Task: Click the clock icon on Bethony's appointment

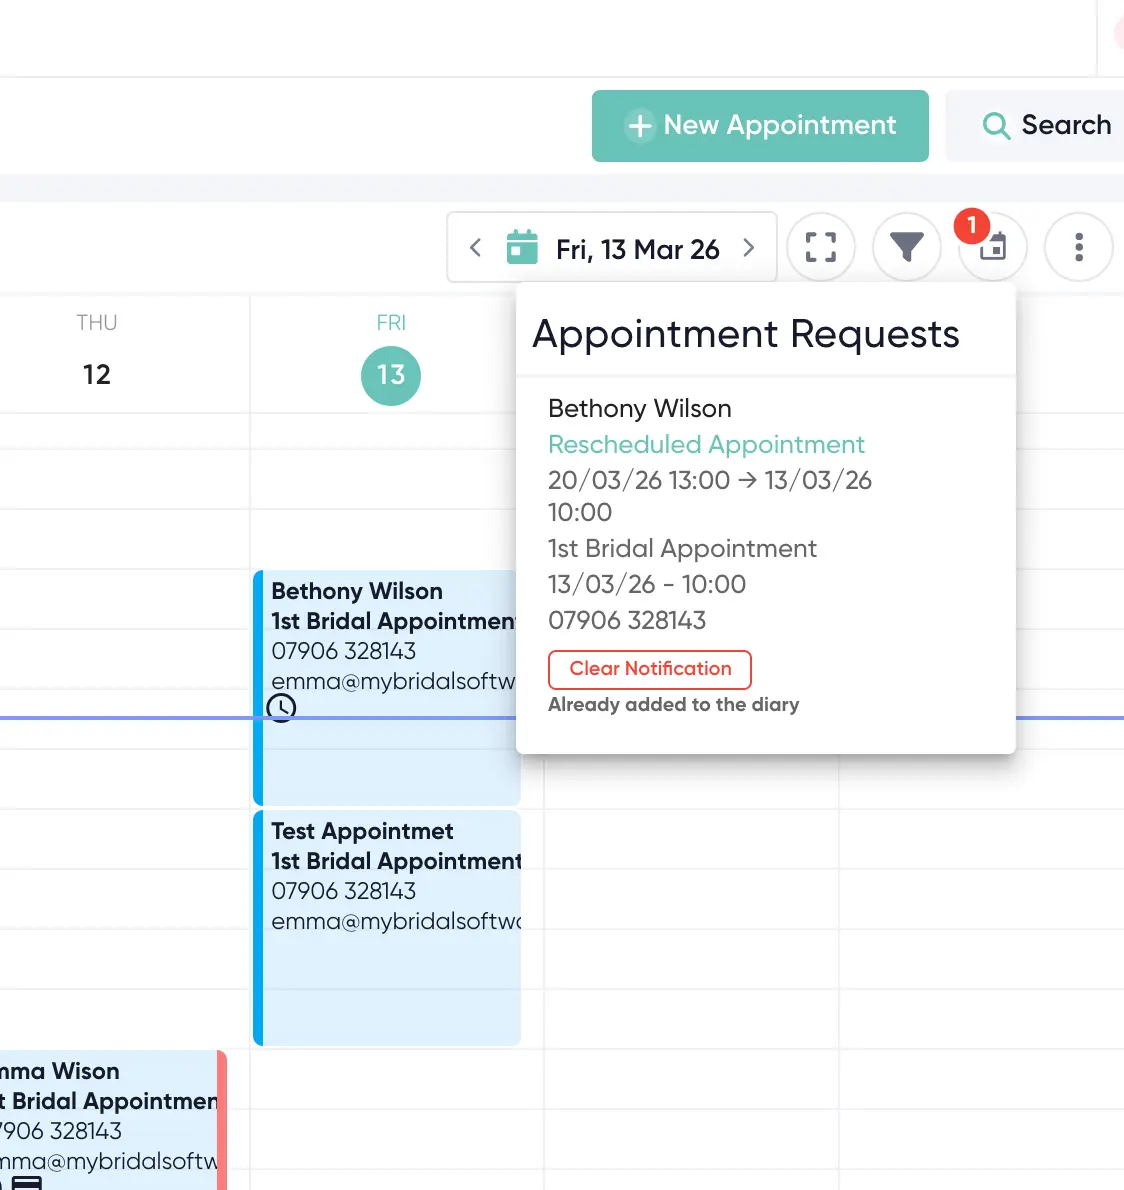Action: click(282, 708)
